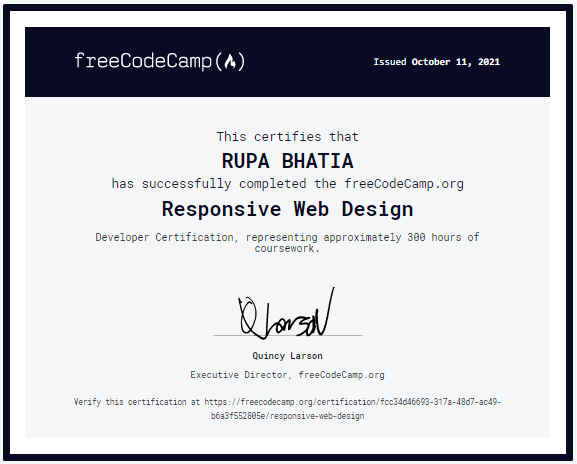
Task: Click the Quincy Larson printed name
Action: point(287,356)
